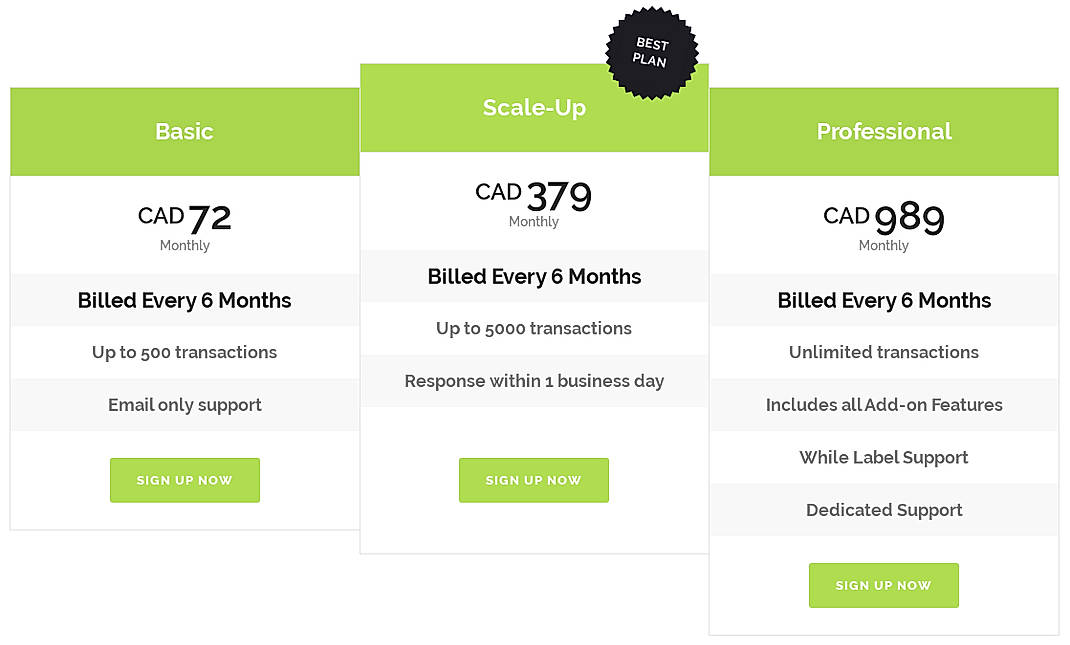1070x645 pixels.
Task: Click the Basic plan header
Action: coord(184,131)
